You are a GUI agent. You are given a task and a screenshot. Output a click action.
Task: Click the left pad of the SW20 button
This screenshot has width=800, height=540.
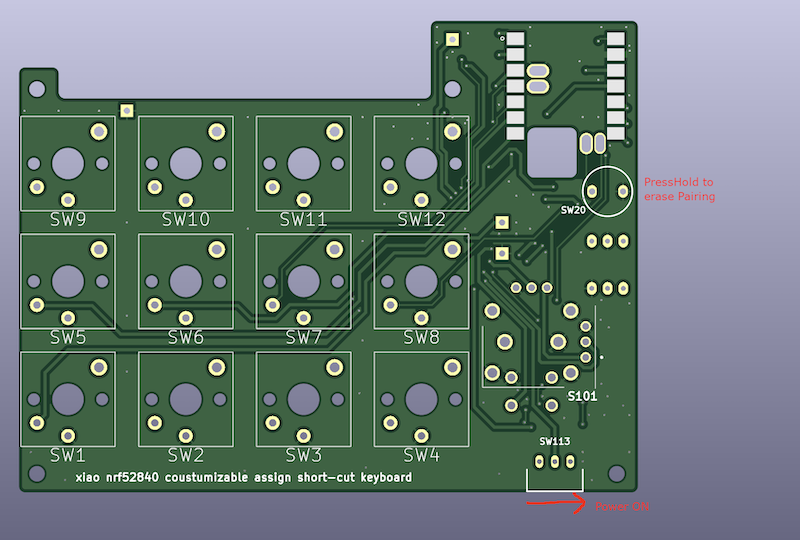tap(592, 192)
